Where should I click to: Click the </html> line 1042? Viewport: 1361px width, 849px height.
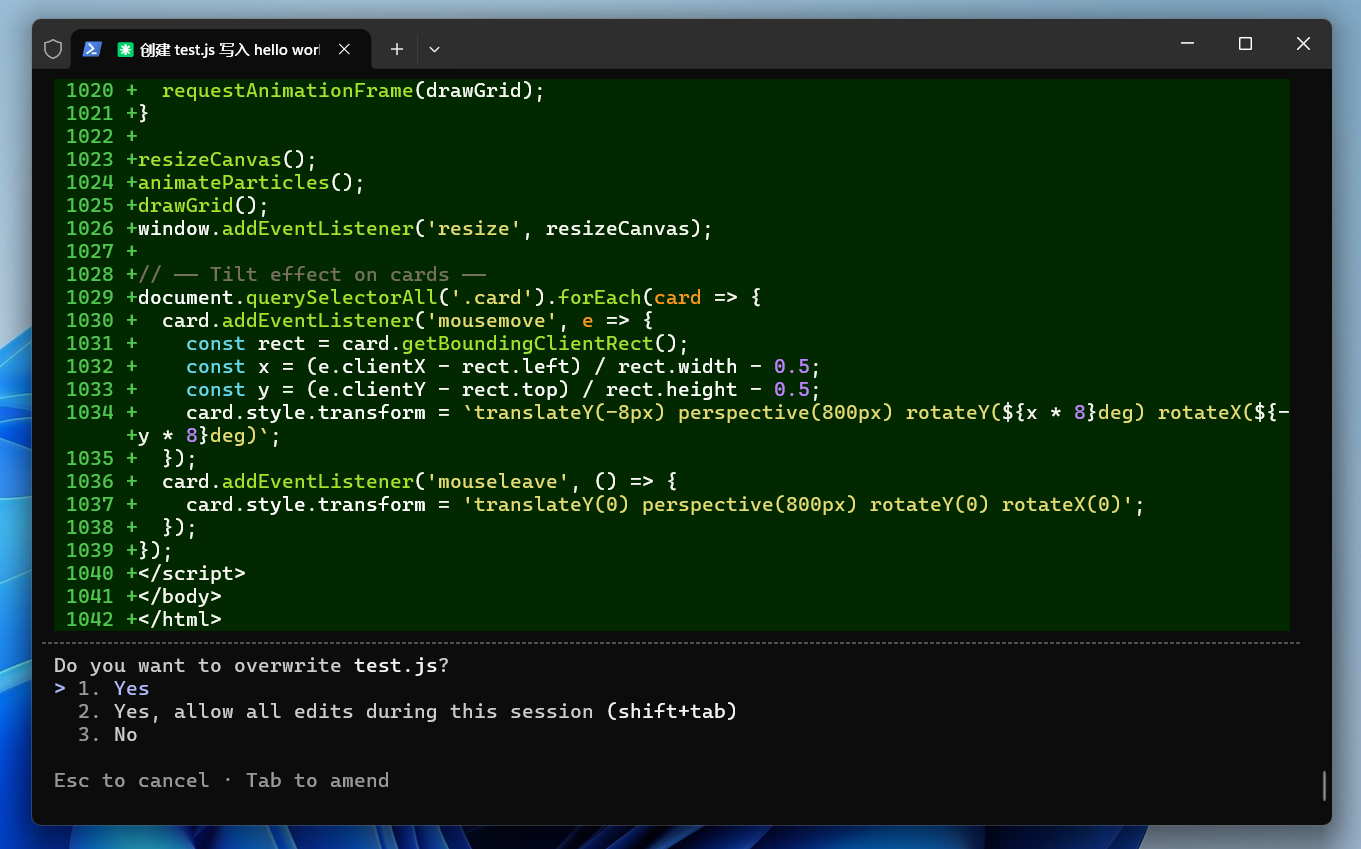(x=179, y=619)
